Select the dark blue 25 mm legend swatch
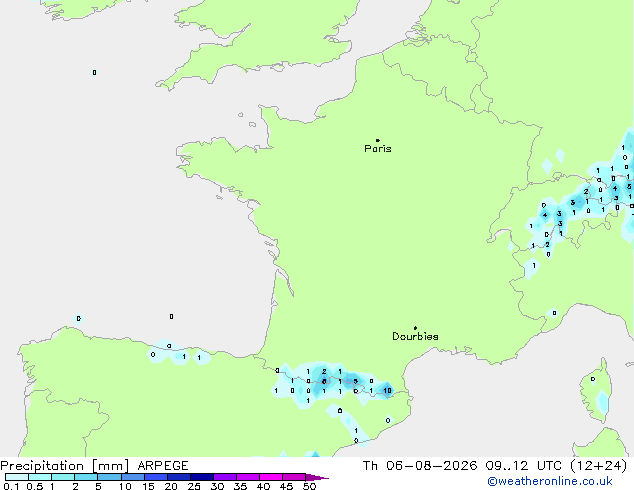Viewport: 634px width, 490px height. [202, 477]
